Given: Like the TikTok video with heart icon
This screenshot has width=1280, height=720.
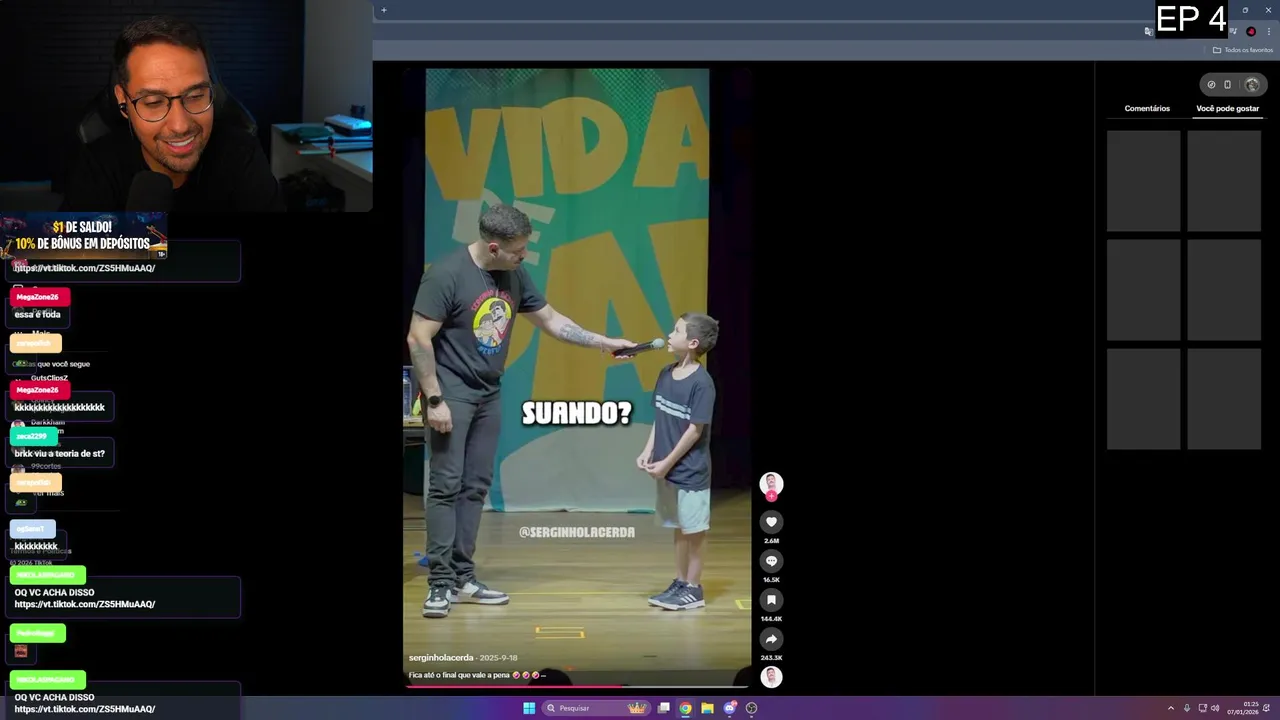Looking at the screenshot, I should 771,522.
